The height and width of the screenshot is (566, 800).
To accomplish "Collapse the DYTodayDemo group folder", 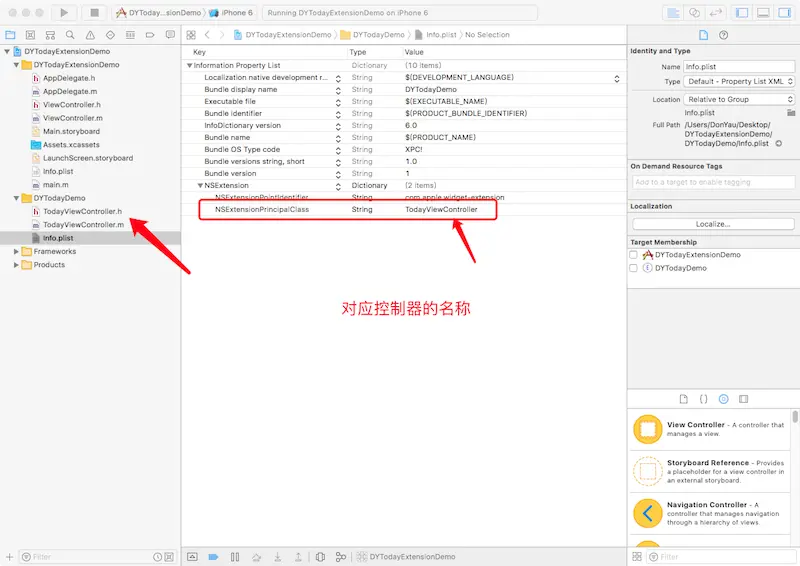I will tap(16, 198).
